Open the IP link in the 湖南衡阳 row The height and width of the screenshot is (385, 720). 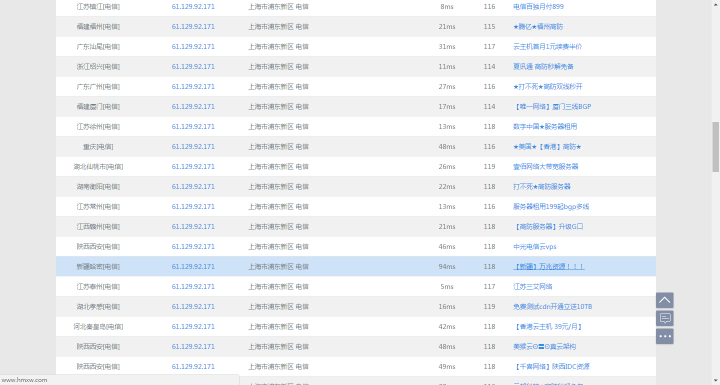[193, 187]
